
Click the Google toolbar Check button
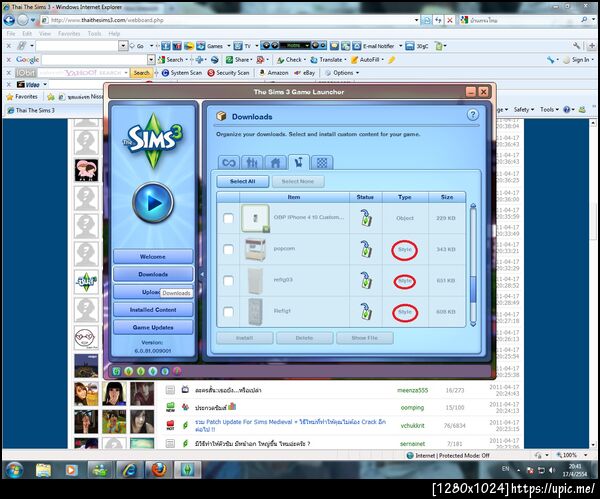point(291,60)
